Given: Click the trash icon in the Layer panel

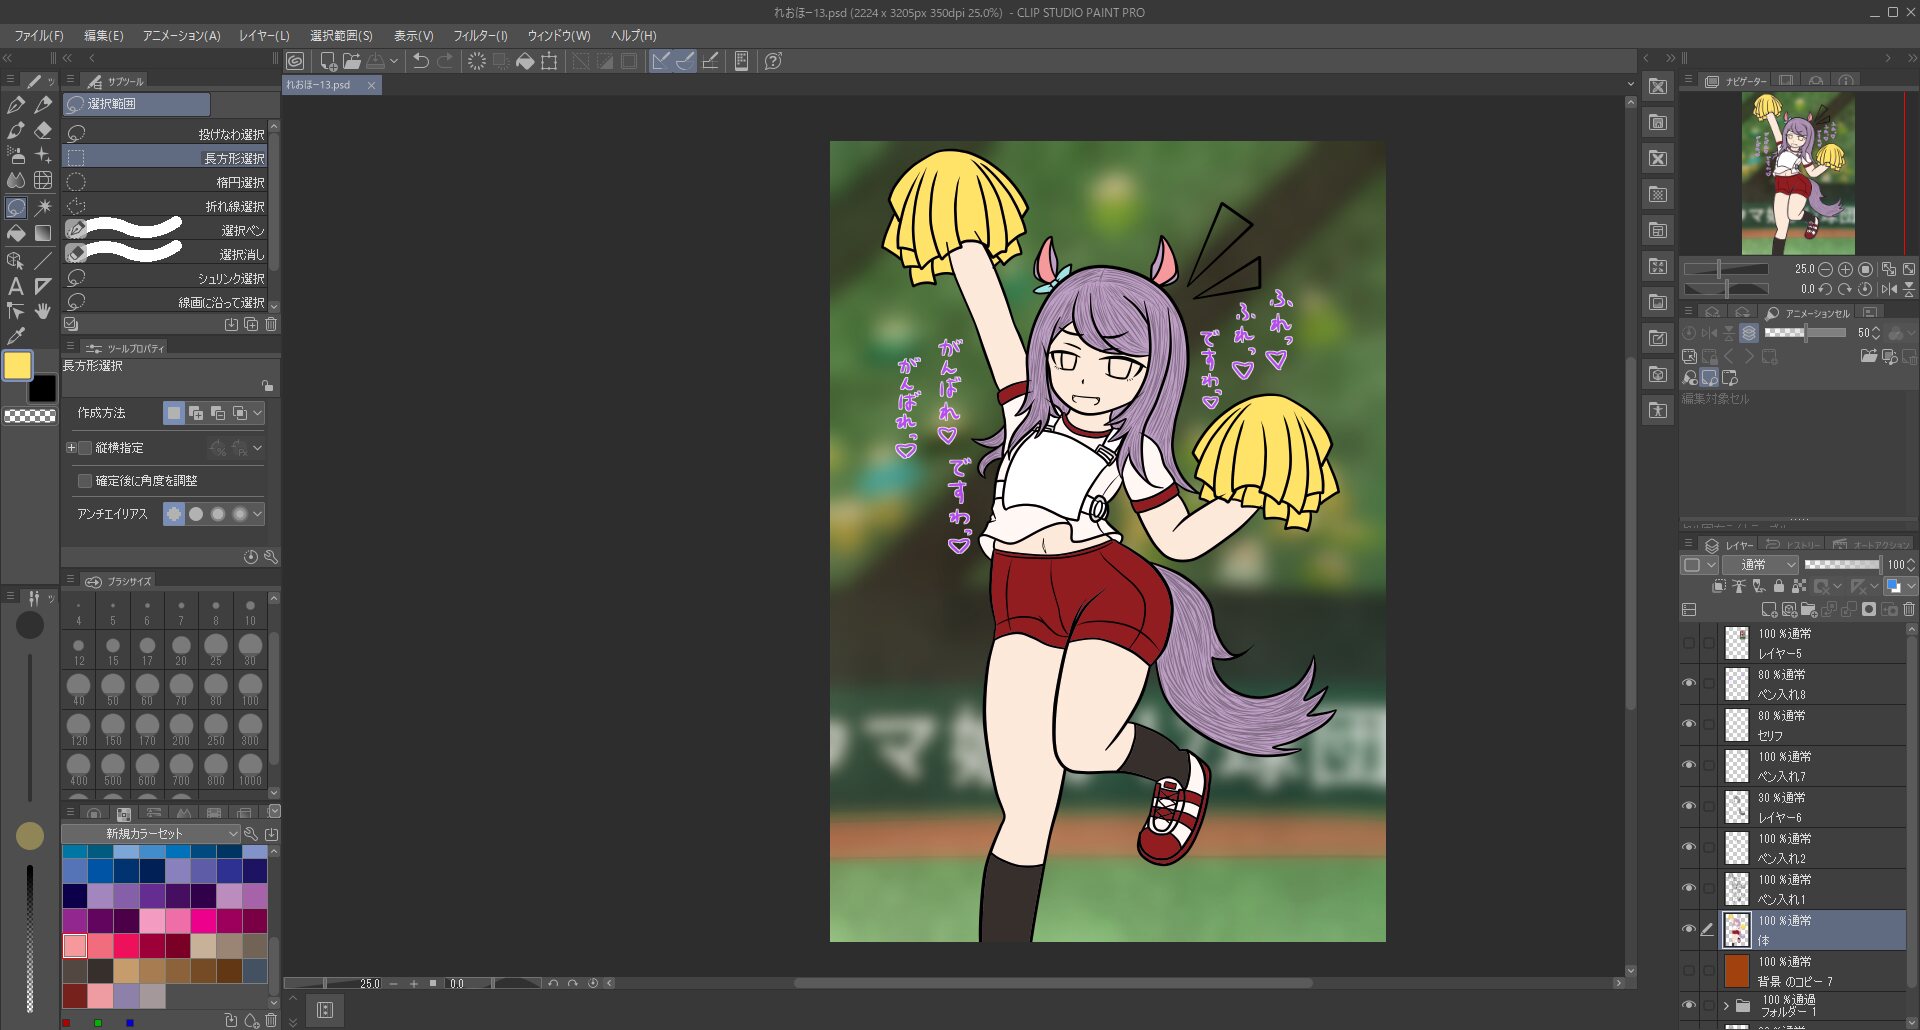Looking at the screenshot, I should click(x=1909, y=609).
